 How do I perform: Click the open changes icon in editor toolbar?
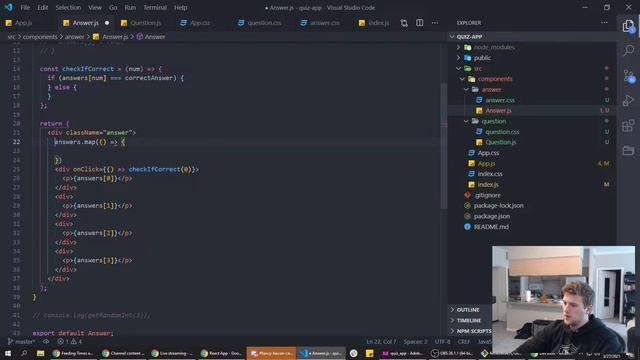(404, 23)
